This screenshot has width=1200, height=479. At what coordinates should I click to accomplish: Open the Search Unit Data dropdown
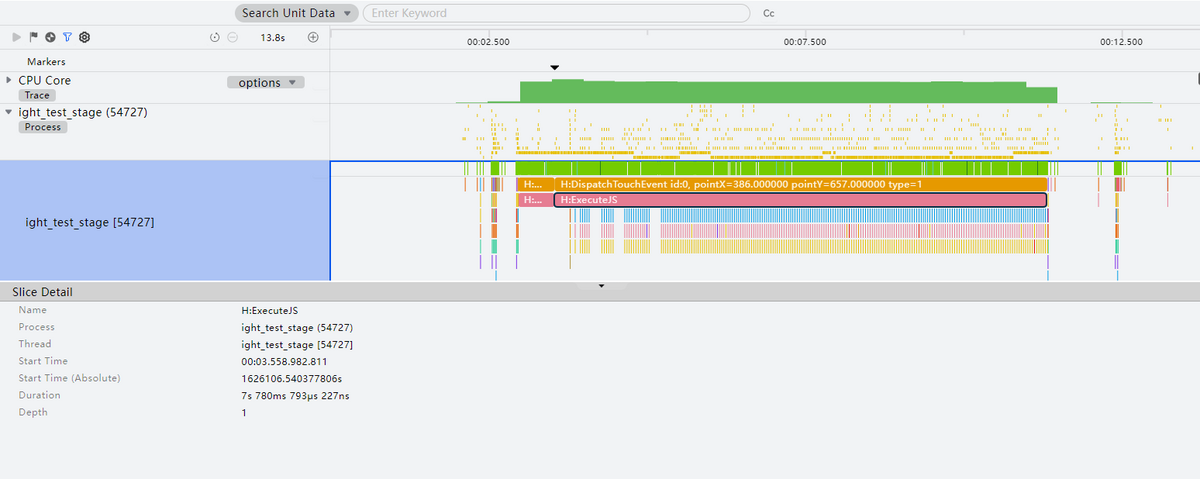tap(297, 13)
